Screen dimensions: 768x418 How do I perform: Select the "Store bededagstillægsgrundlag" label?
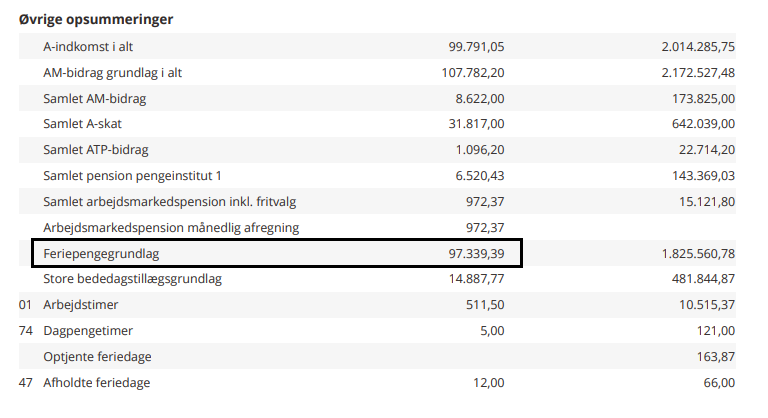[132, 279]
